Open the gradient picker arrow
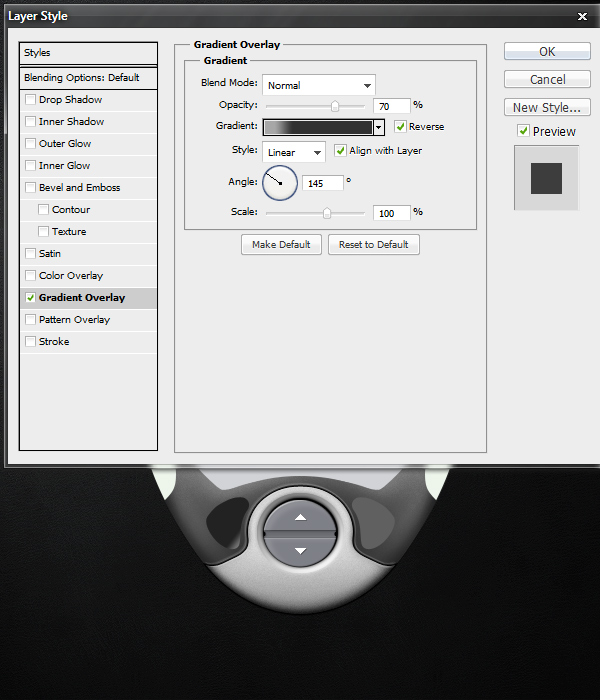The image size is (600, 700). point(379,128)
